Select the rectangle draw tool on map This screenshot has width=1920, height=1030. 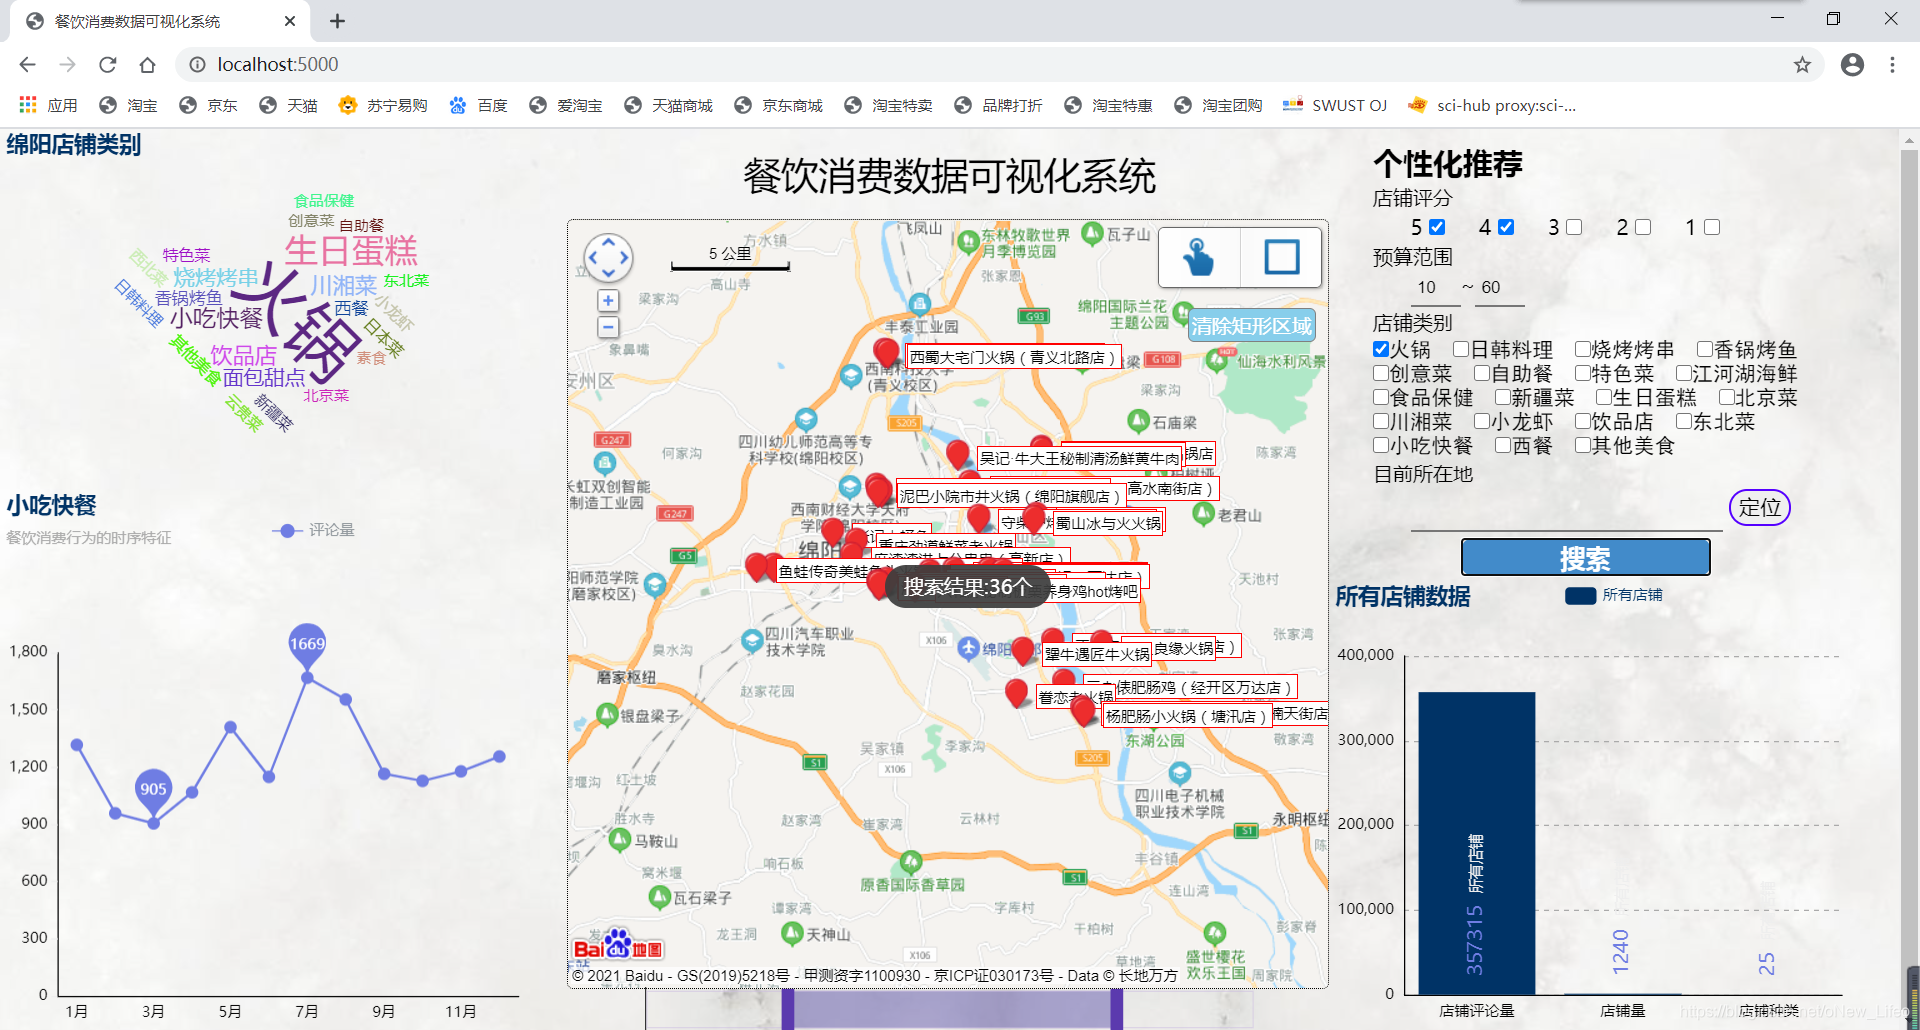(x=1281, y=257)
